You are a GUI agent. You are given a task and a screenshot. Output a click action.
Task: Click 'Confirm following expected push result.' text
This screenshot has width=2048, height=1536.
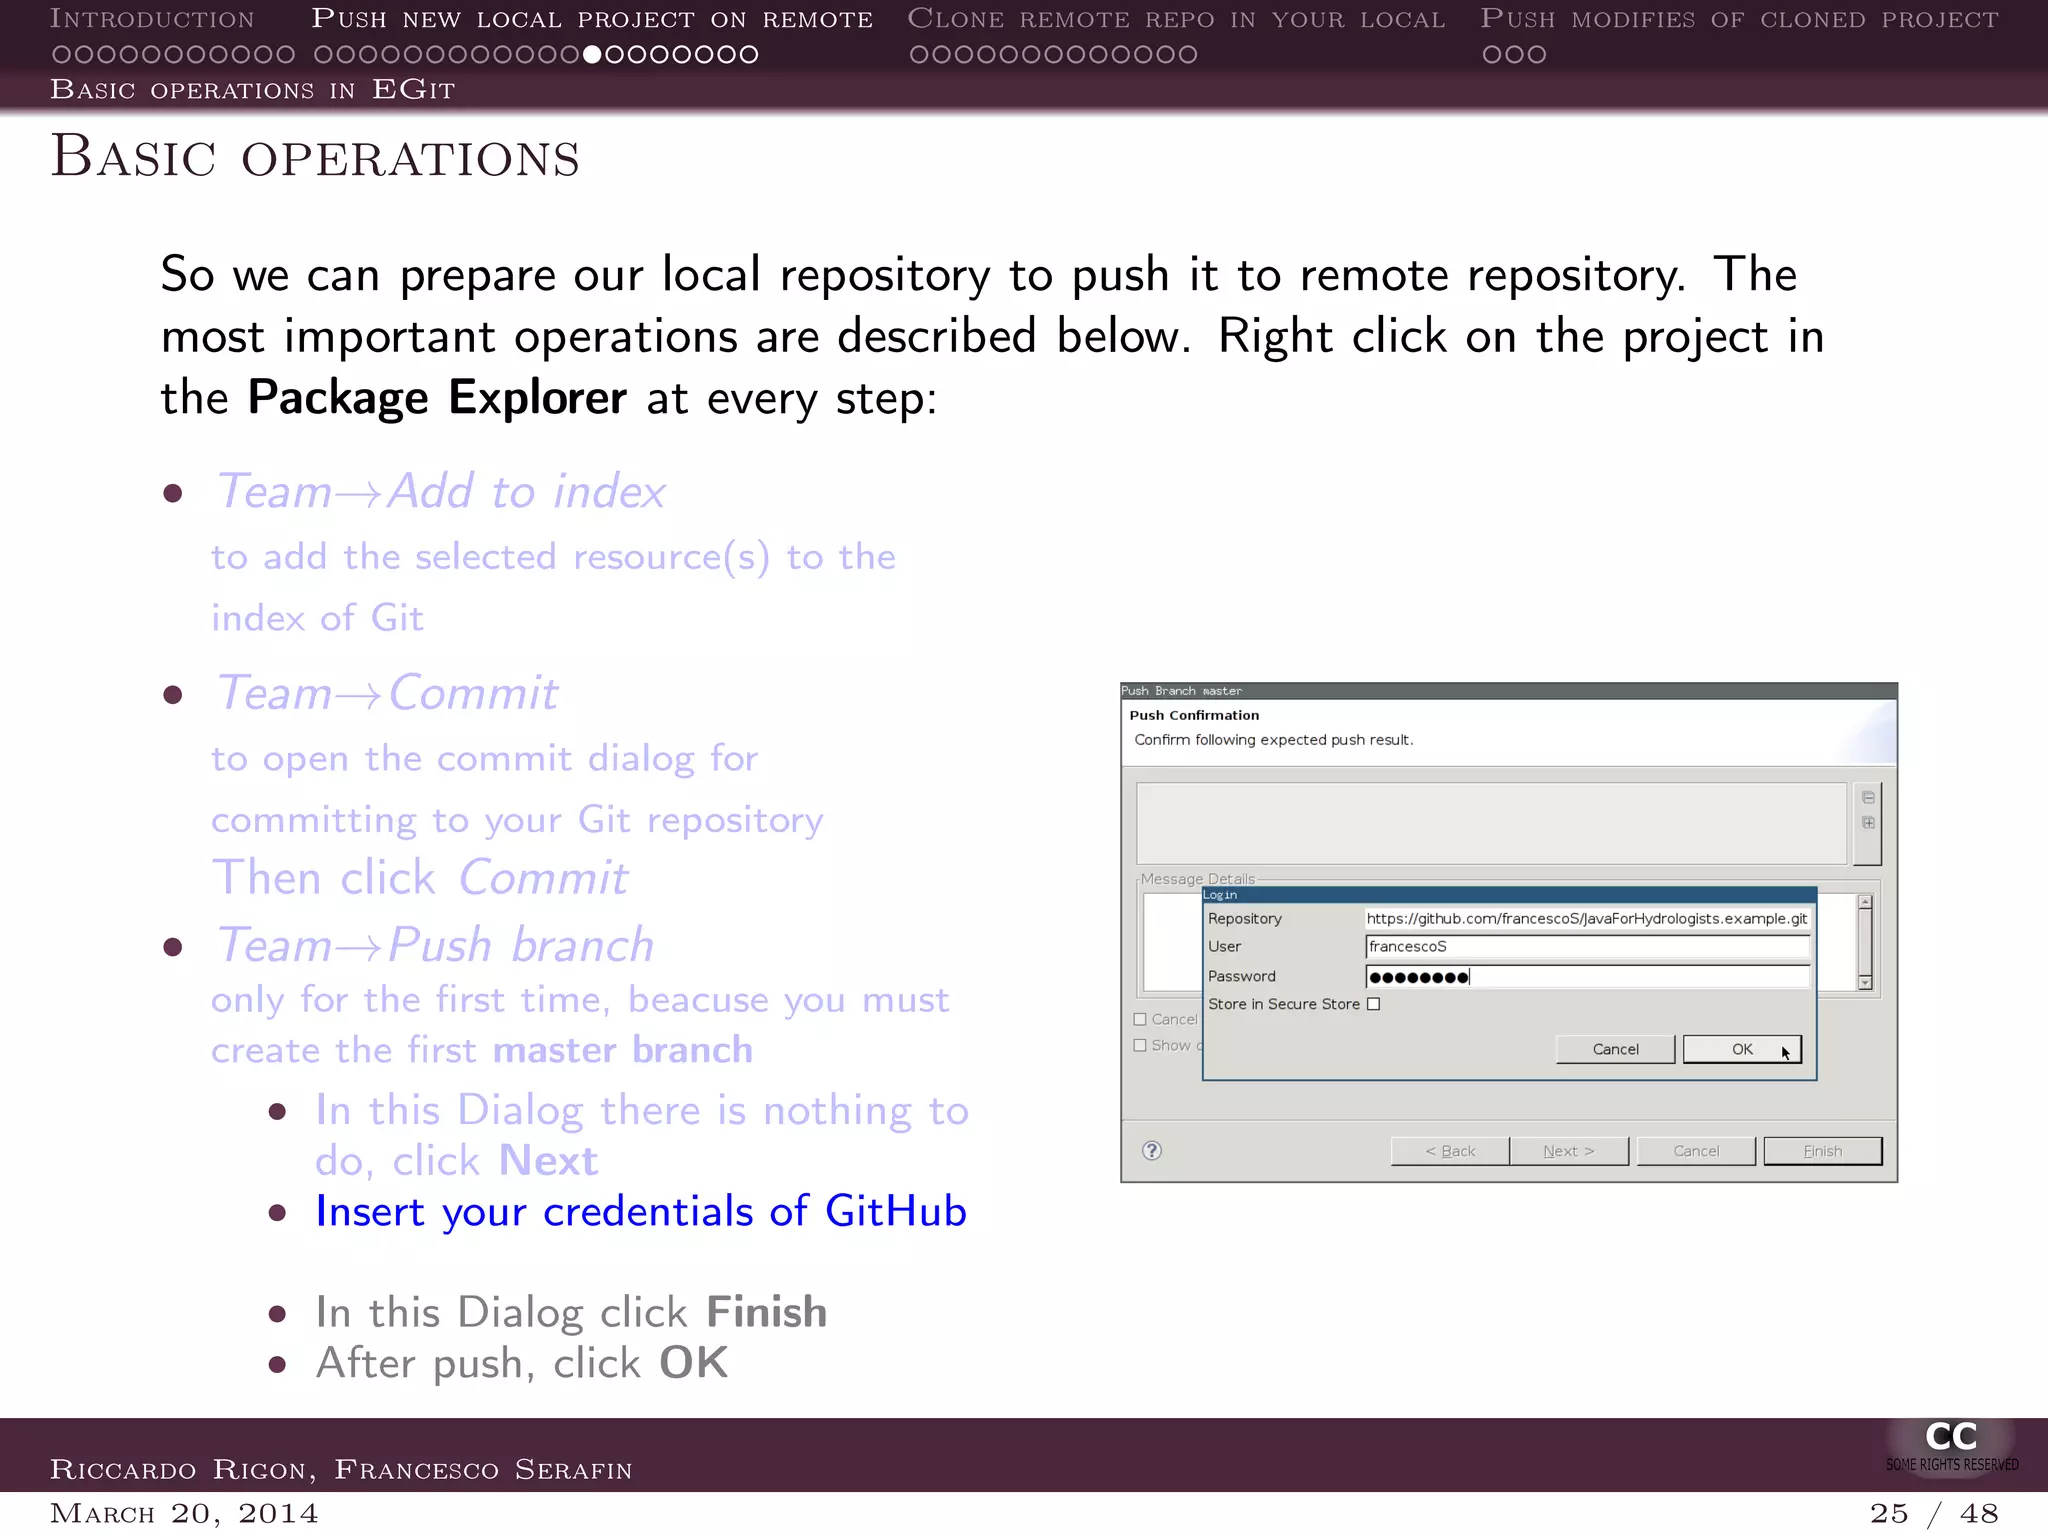(1273, 740)
